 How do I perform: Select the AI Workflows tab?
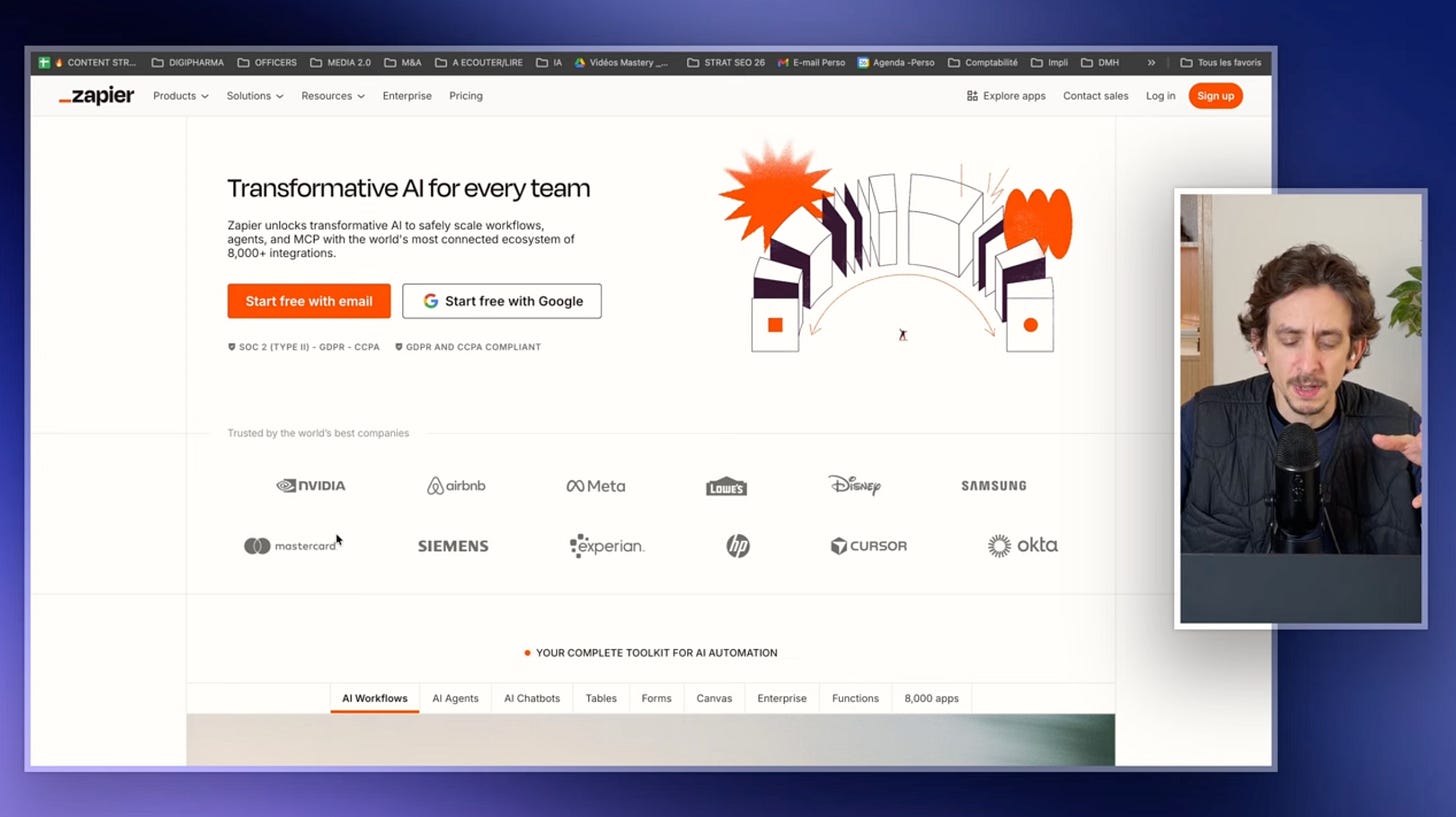(x=375, y=698)
